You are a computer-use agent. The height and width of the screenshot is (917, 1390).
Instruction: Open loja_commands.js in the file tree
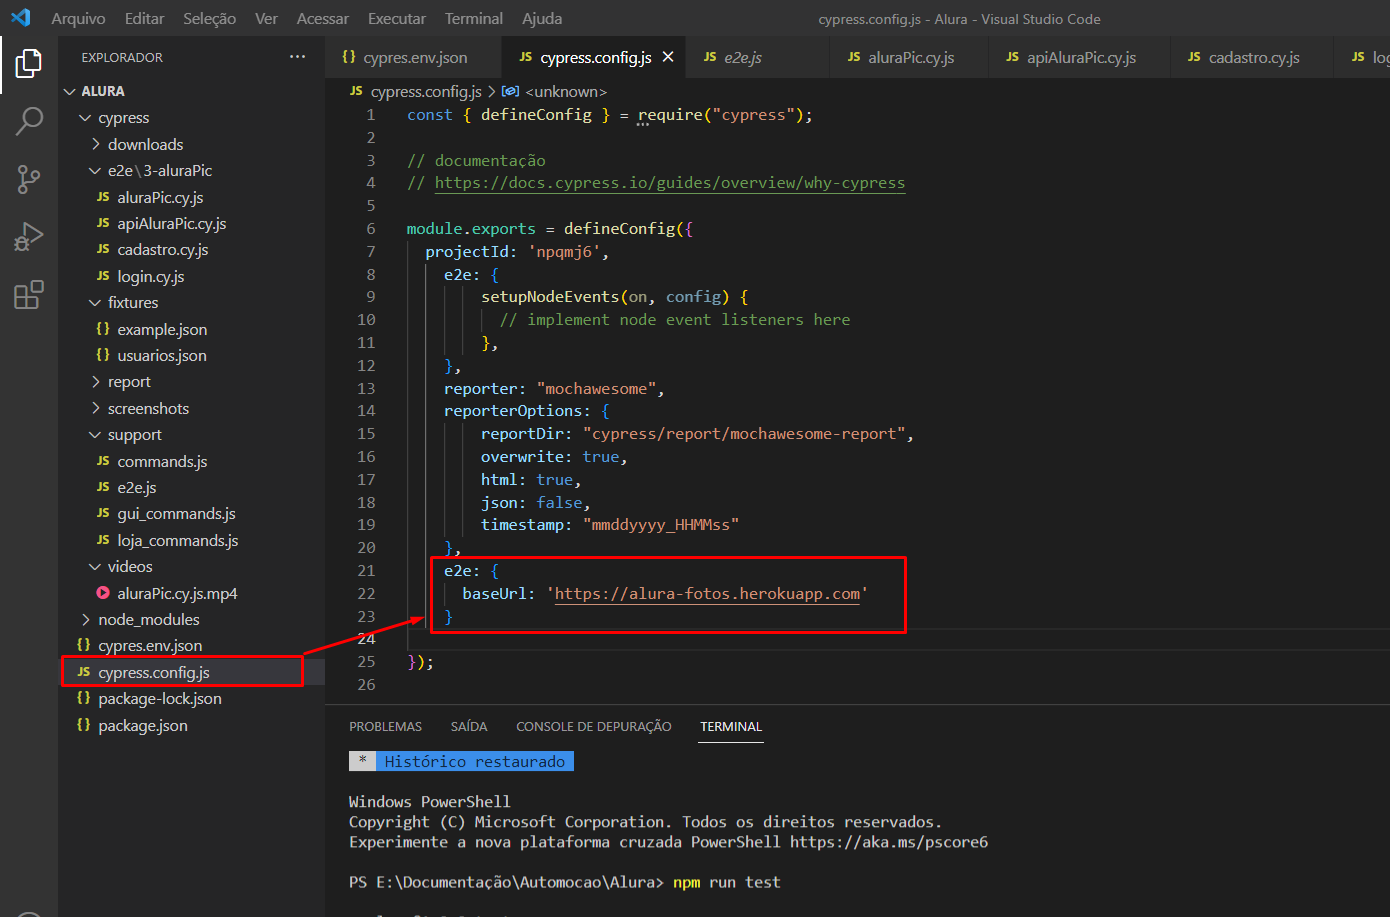pos(178,540)
